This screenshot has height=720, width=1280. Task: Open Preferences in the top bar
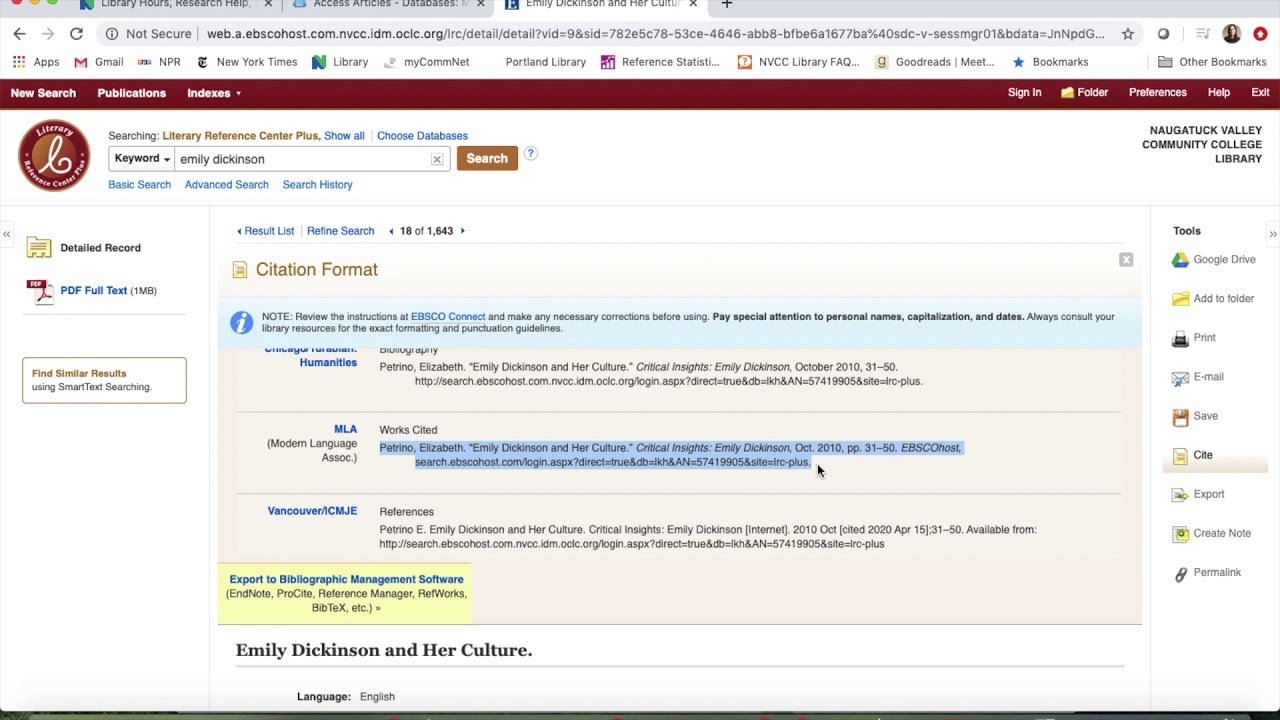point(1157,92)
